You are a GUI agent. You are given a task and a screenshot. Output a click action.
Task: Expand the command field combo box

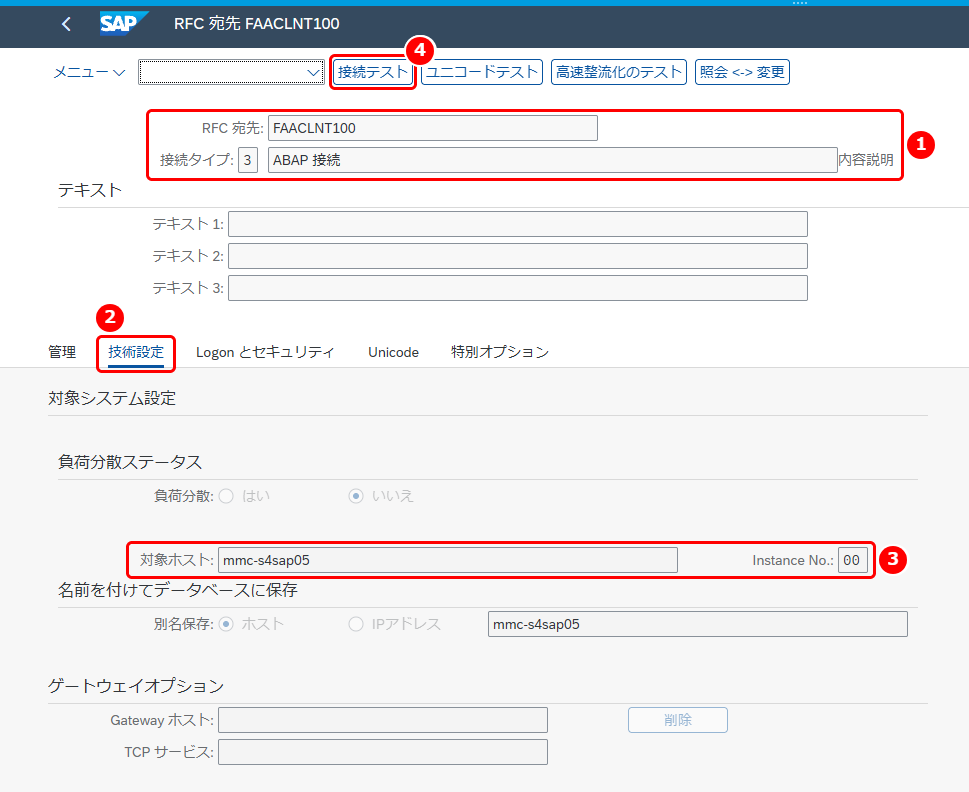click(x=314, y=72)
